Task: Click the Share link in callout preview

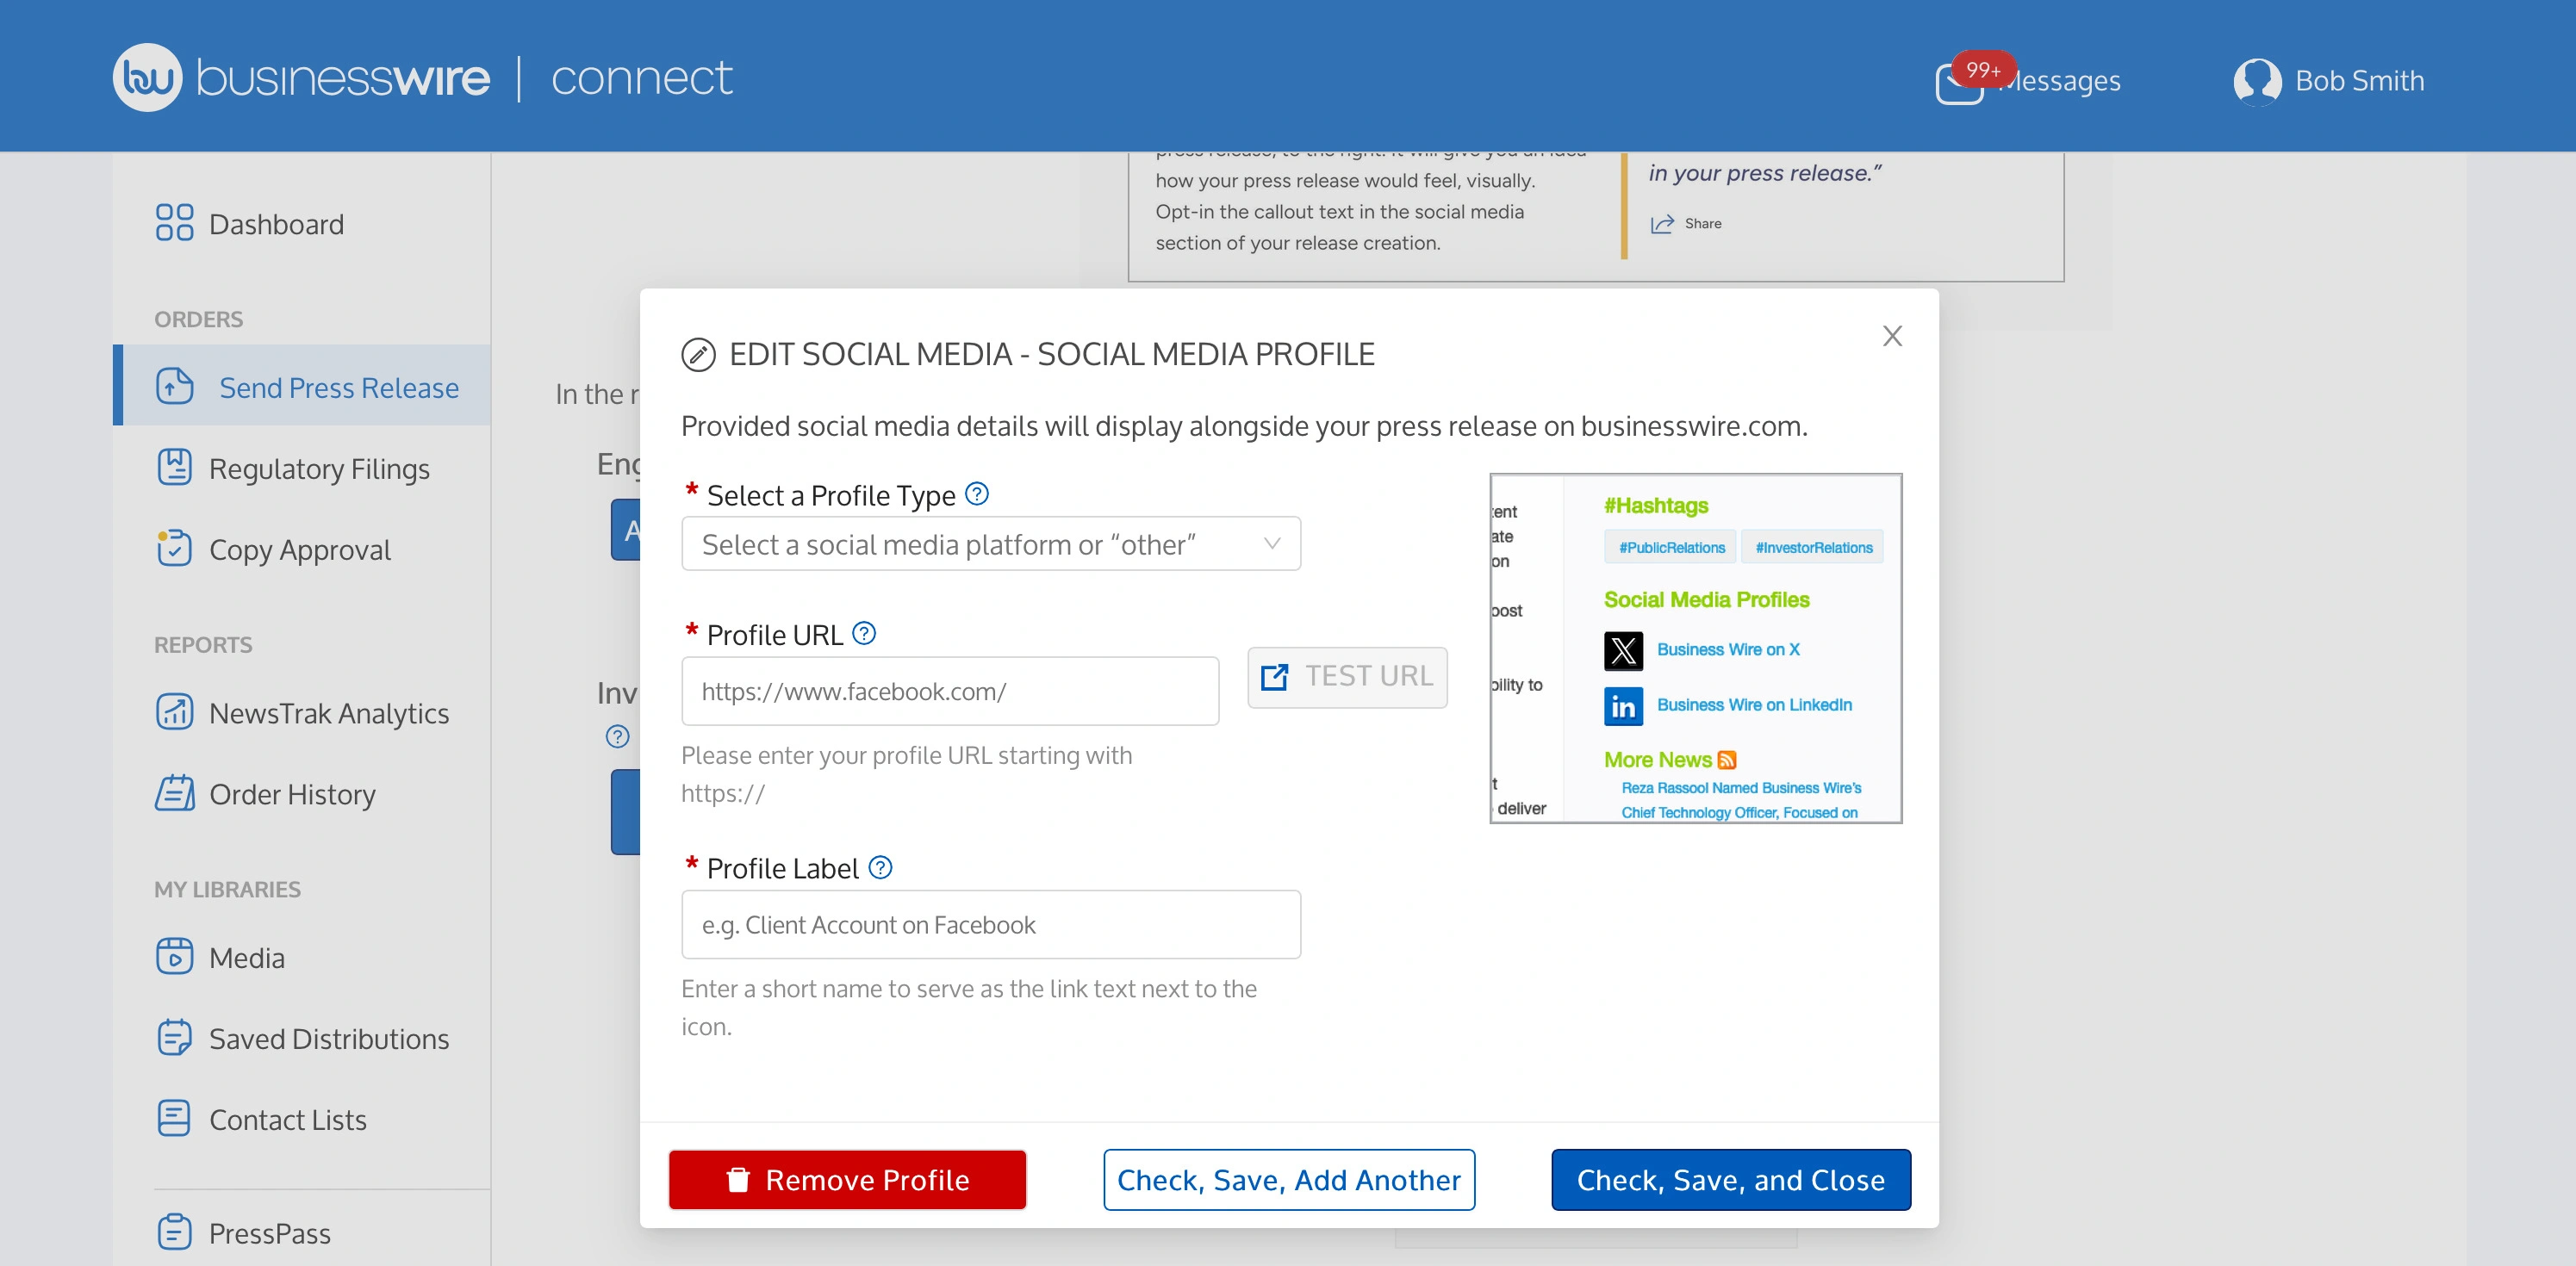Action: click(1703, 223)
